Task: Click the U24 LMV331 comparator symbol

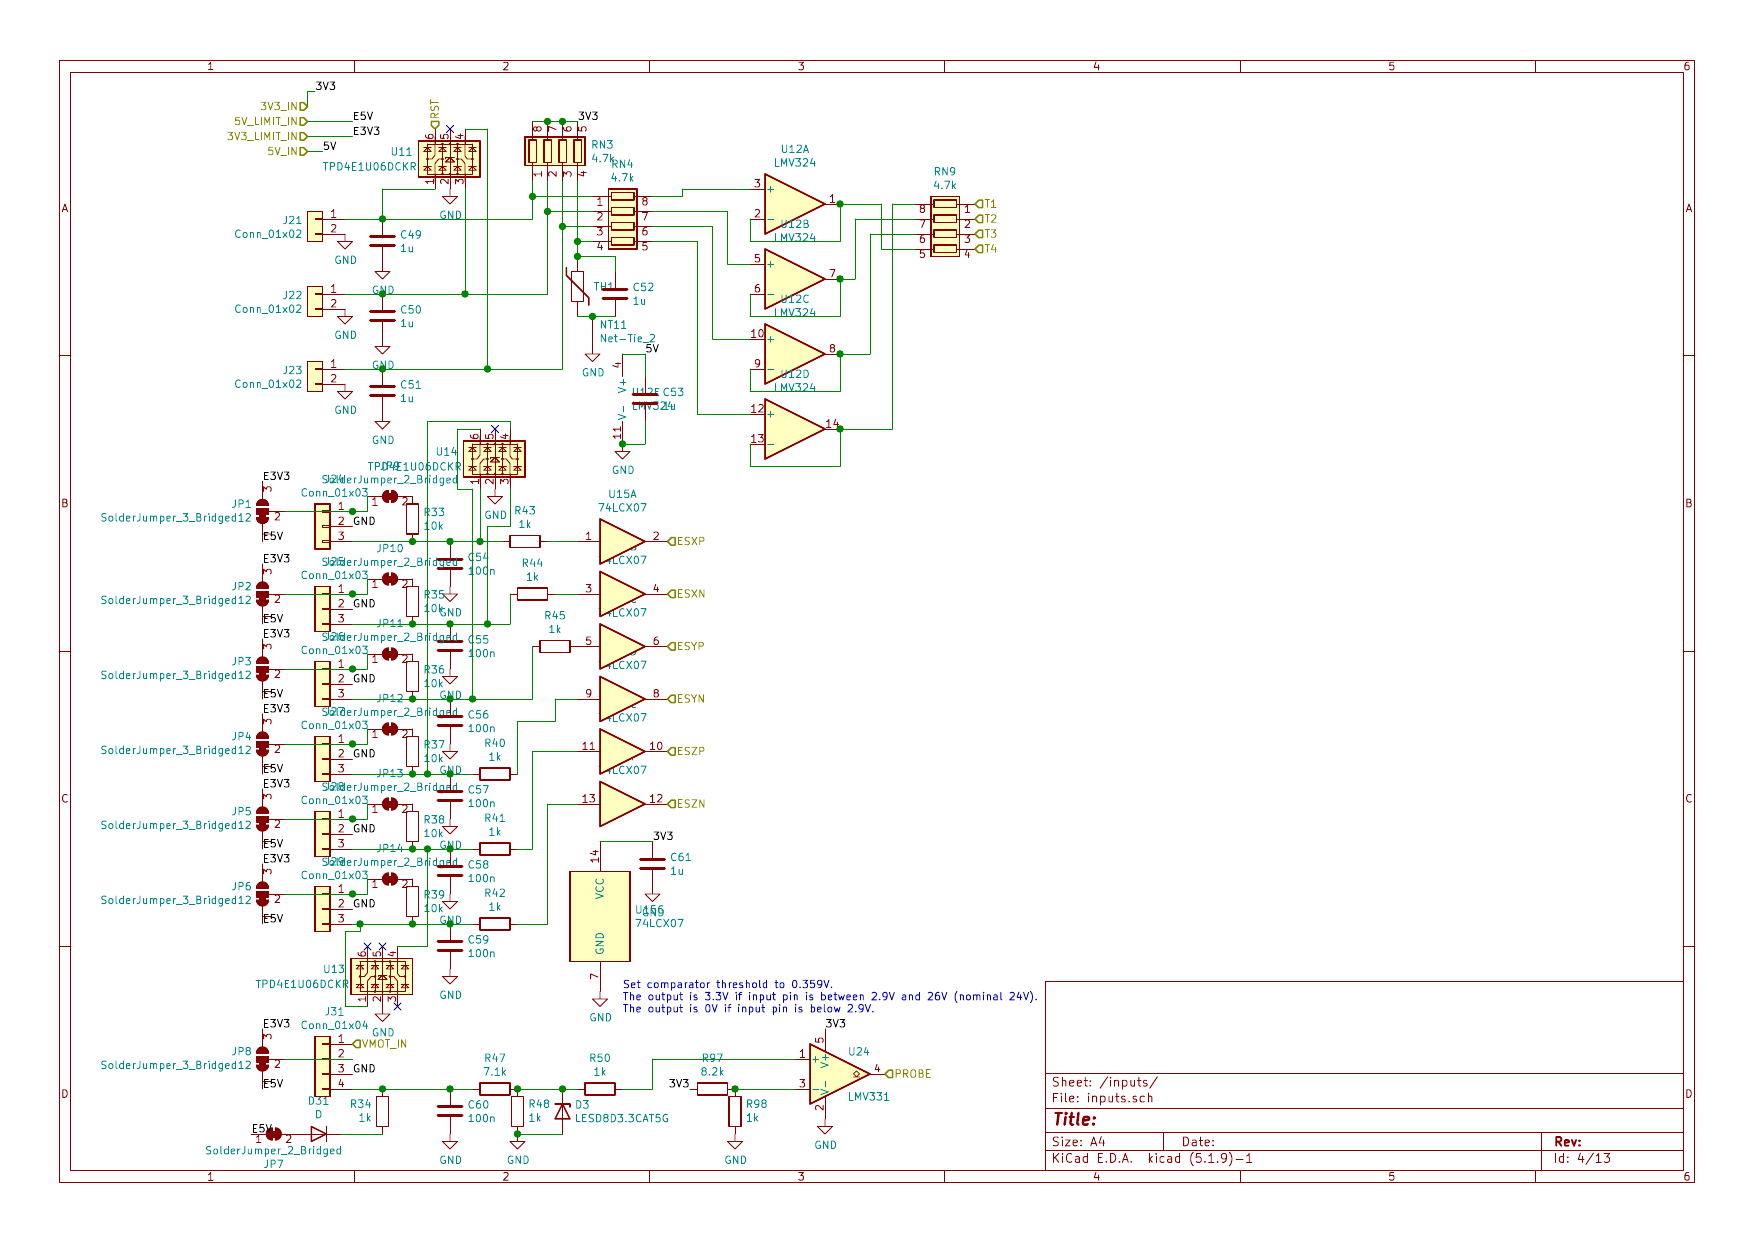Action: (x=837, y=1074)
